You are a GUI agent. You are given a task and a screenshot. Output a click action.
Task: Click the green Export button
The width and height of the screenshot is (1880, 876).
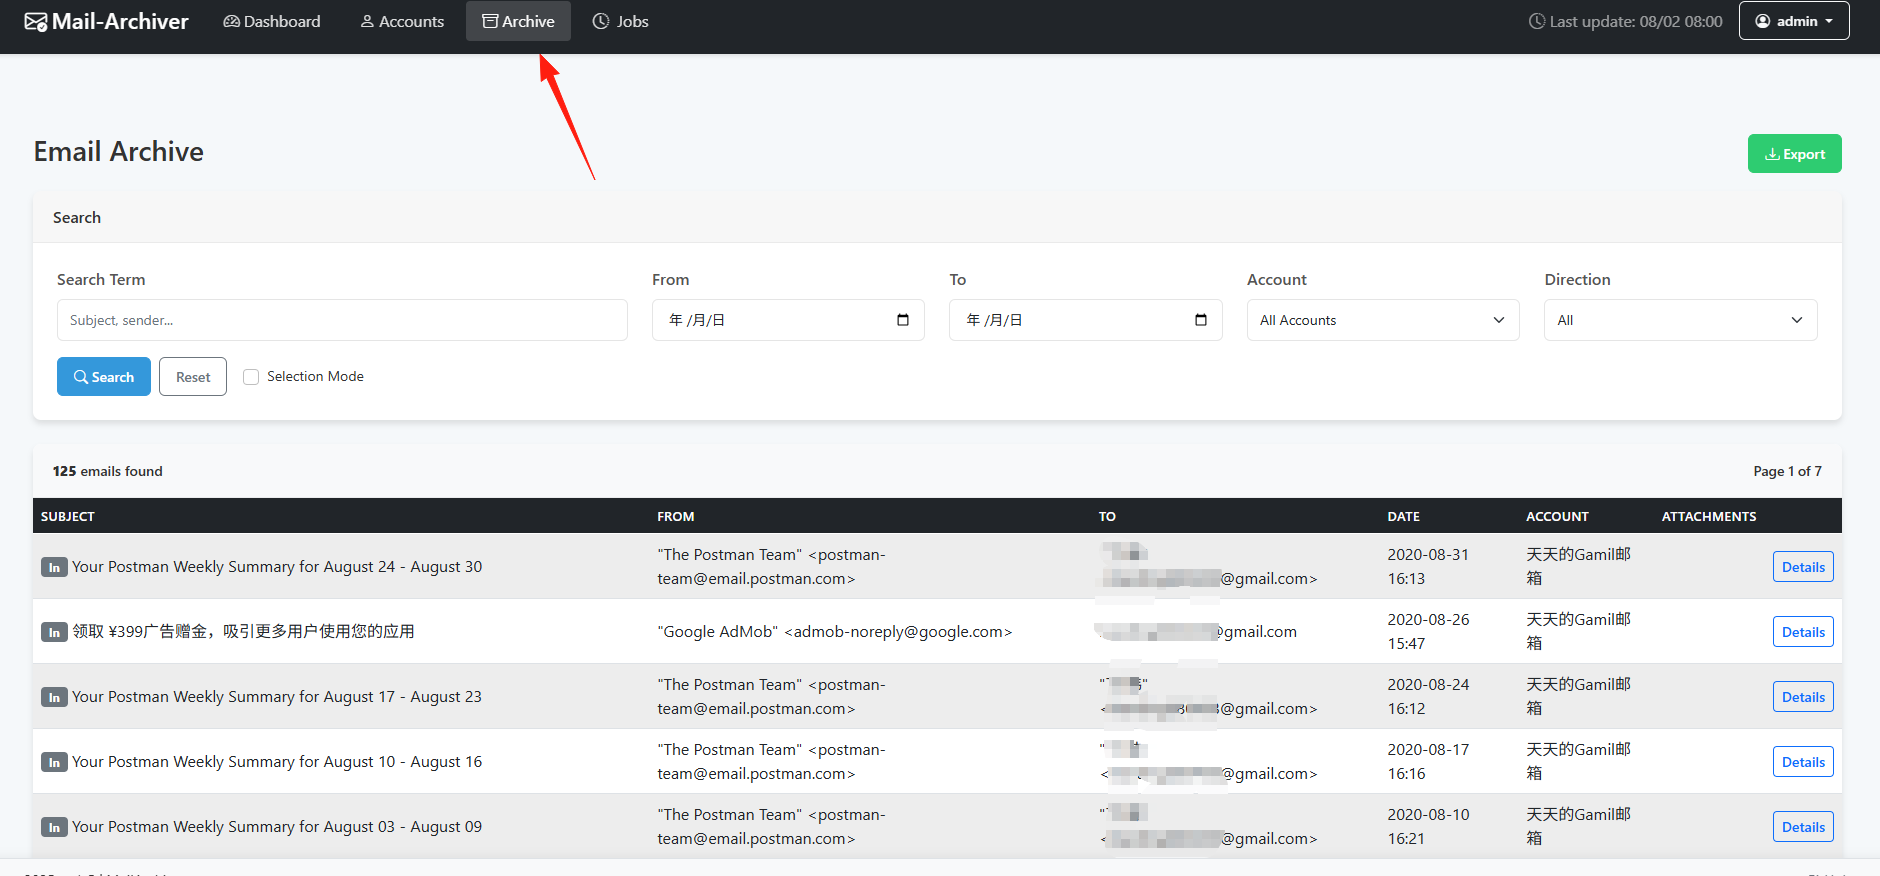pos(1795,154)
